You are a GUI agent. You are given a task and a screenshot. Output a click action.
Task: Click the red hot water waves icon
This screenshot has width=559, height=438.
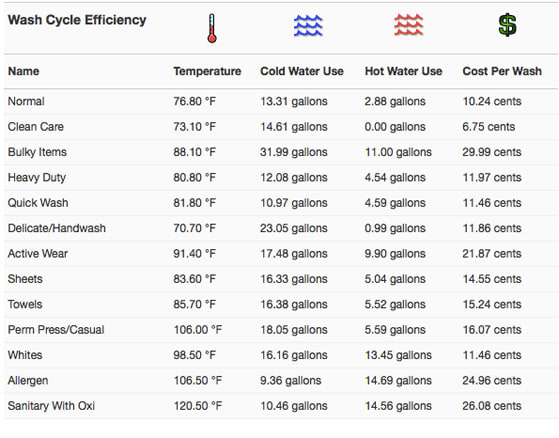(409, 25)
